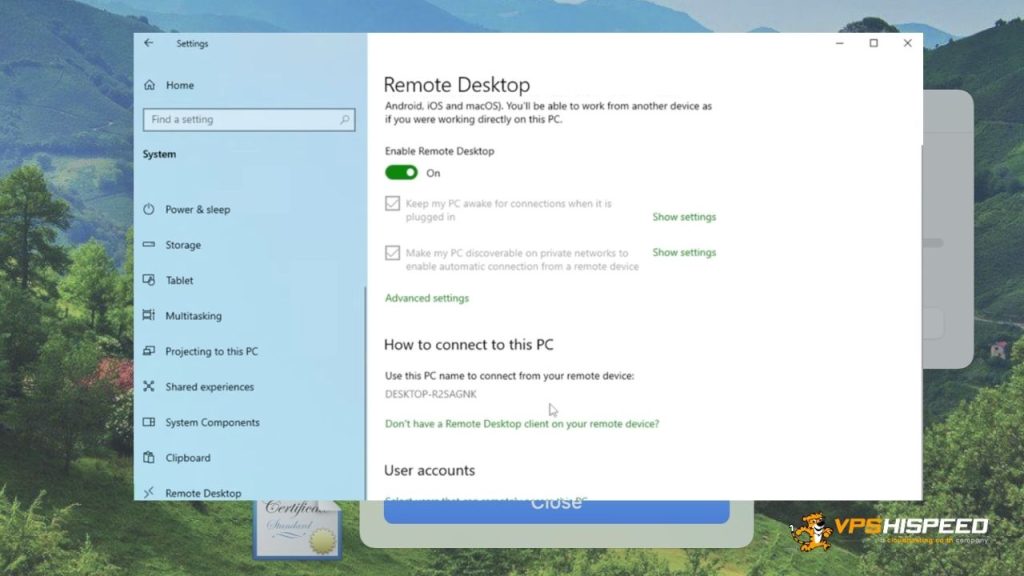Click the Home icon in sidebar
The height and width of the screenshot is (576, 1024).
[x=150, y=86]
